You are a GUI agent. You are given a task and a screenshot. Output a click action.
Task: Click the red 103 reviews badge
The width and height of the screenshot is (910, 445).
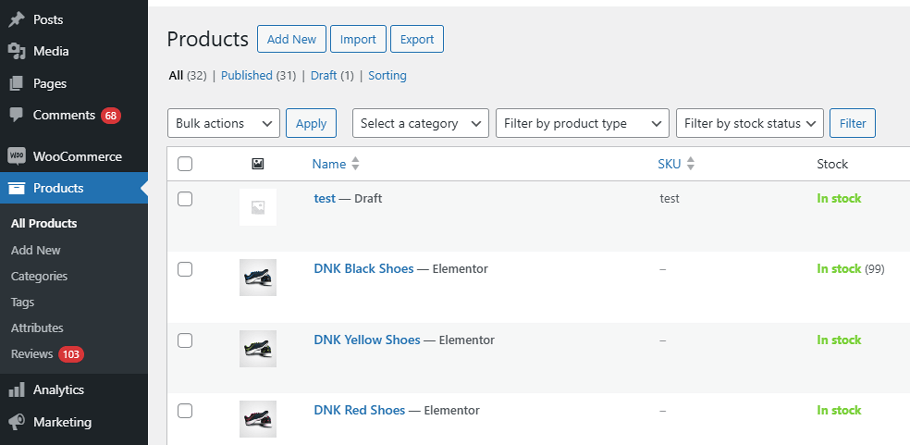coord(71,354)
